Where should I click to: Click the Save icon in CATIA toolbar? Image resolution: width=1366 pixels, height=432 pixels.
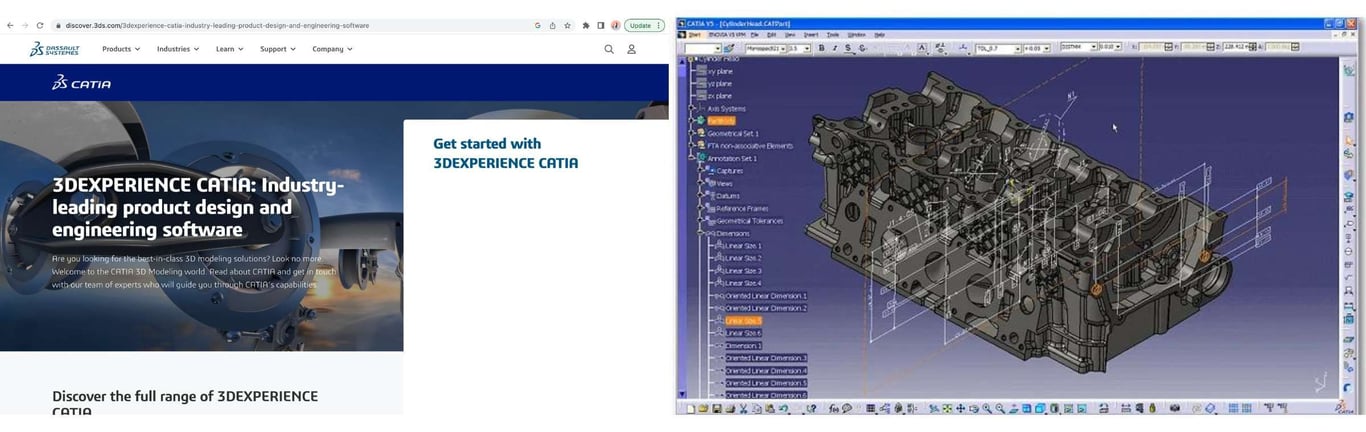click(715, 409)
